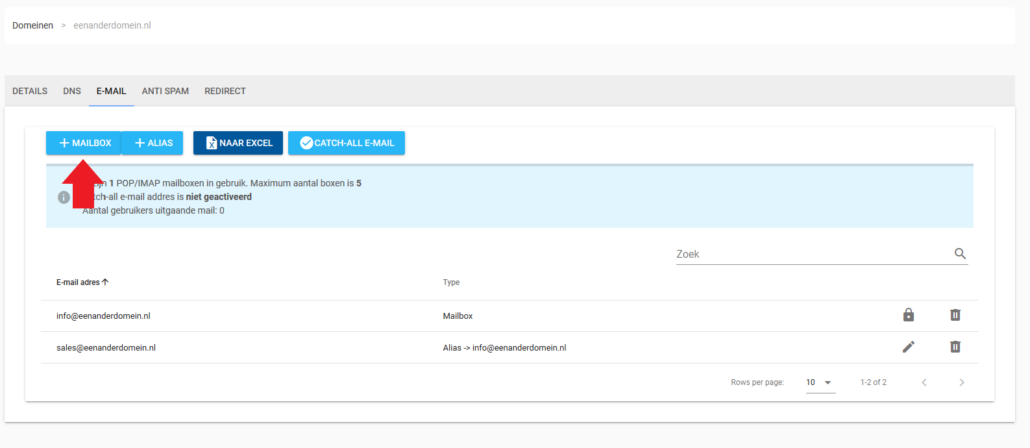Open the Rows per page dropdown
The width and height of the screenshot is (1030, 448).
(x=820, y=382)
